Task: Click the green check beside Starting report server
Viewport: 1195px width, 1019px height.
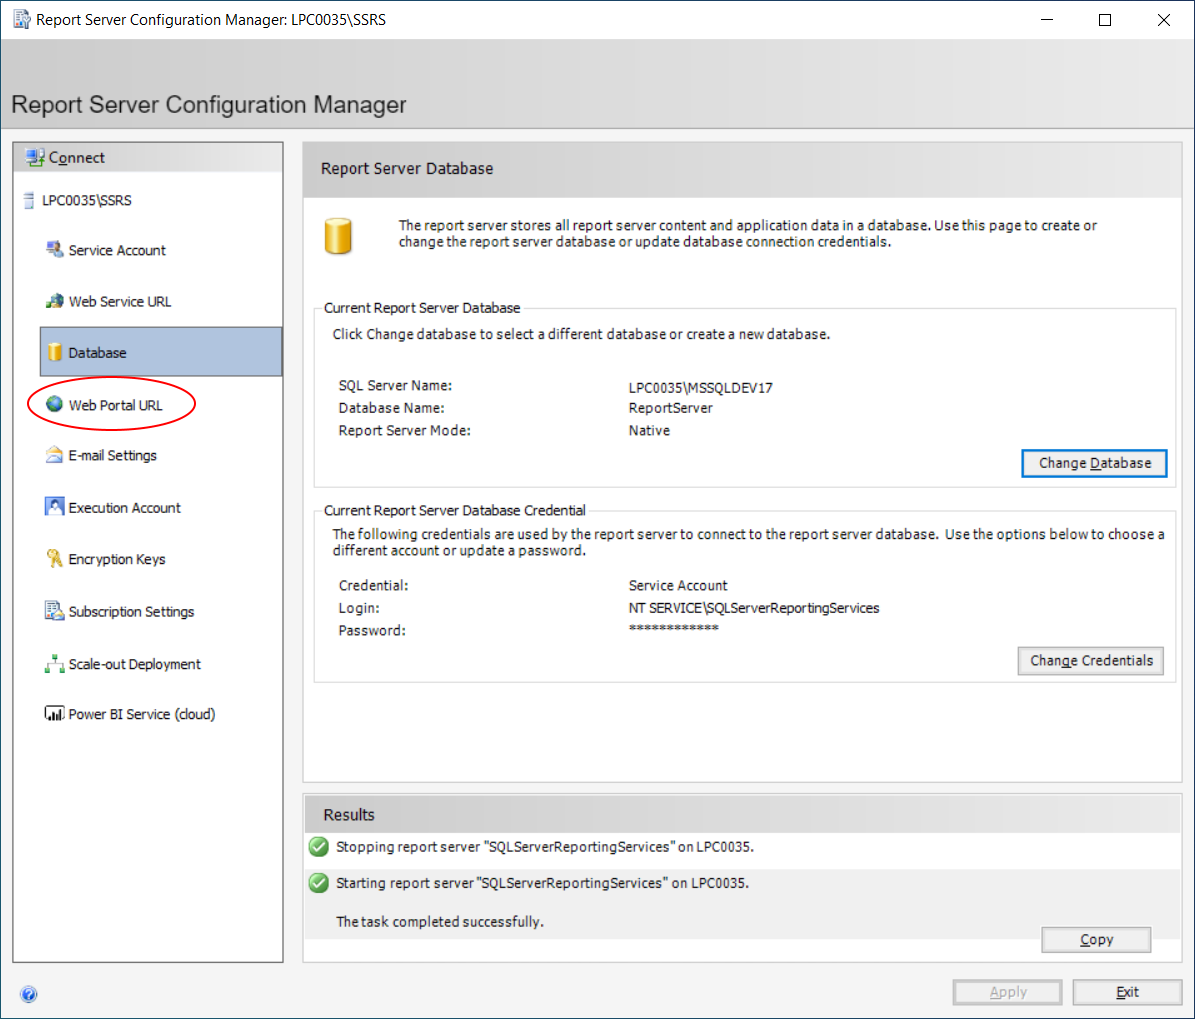Action: (x=319, y=883)
